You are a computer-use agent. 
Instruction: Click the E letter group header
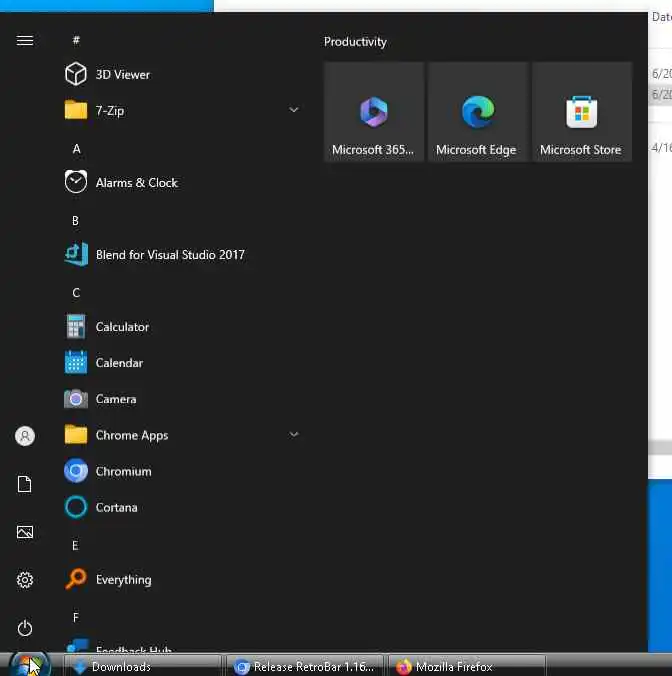(x=75, y=546)
